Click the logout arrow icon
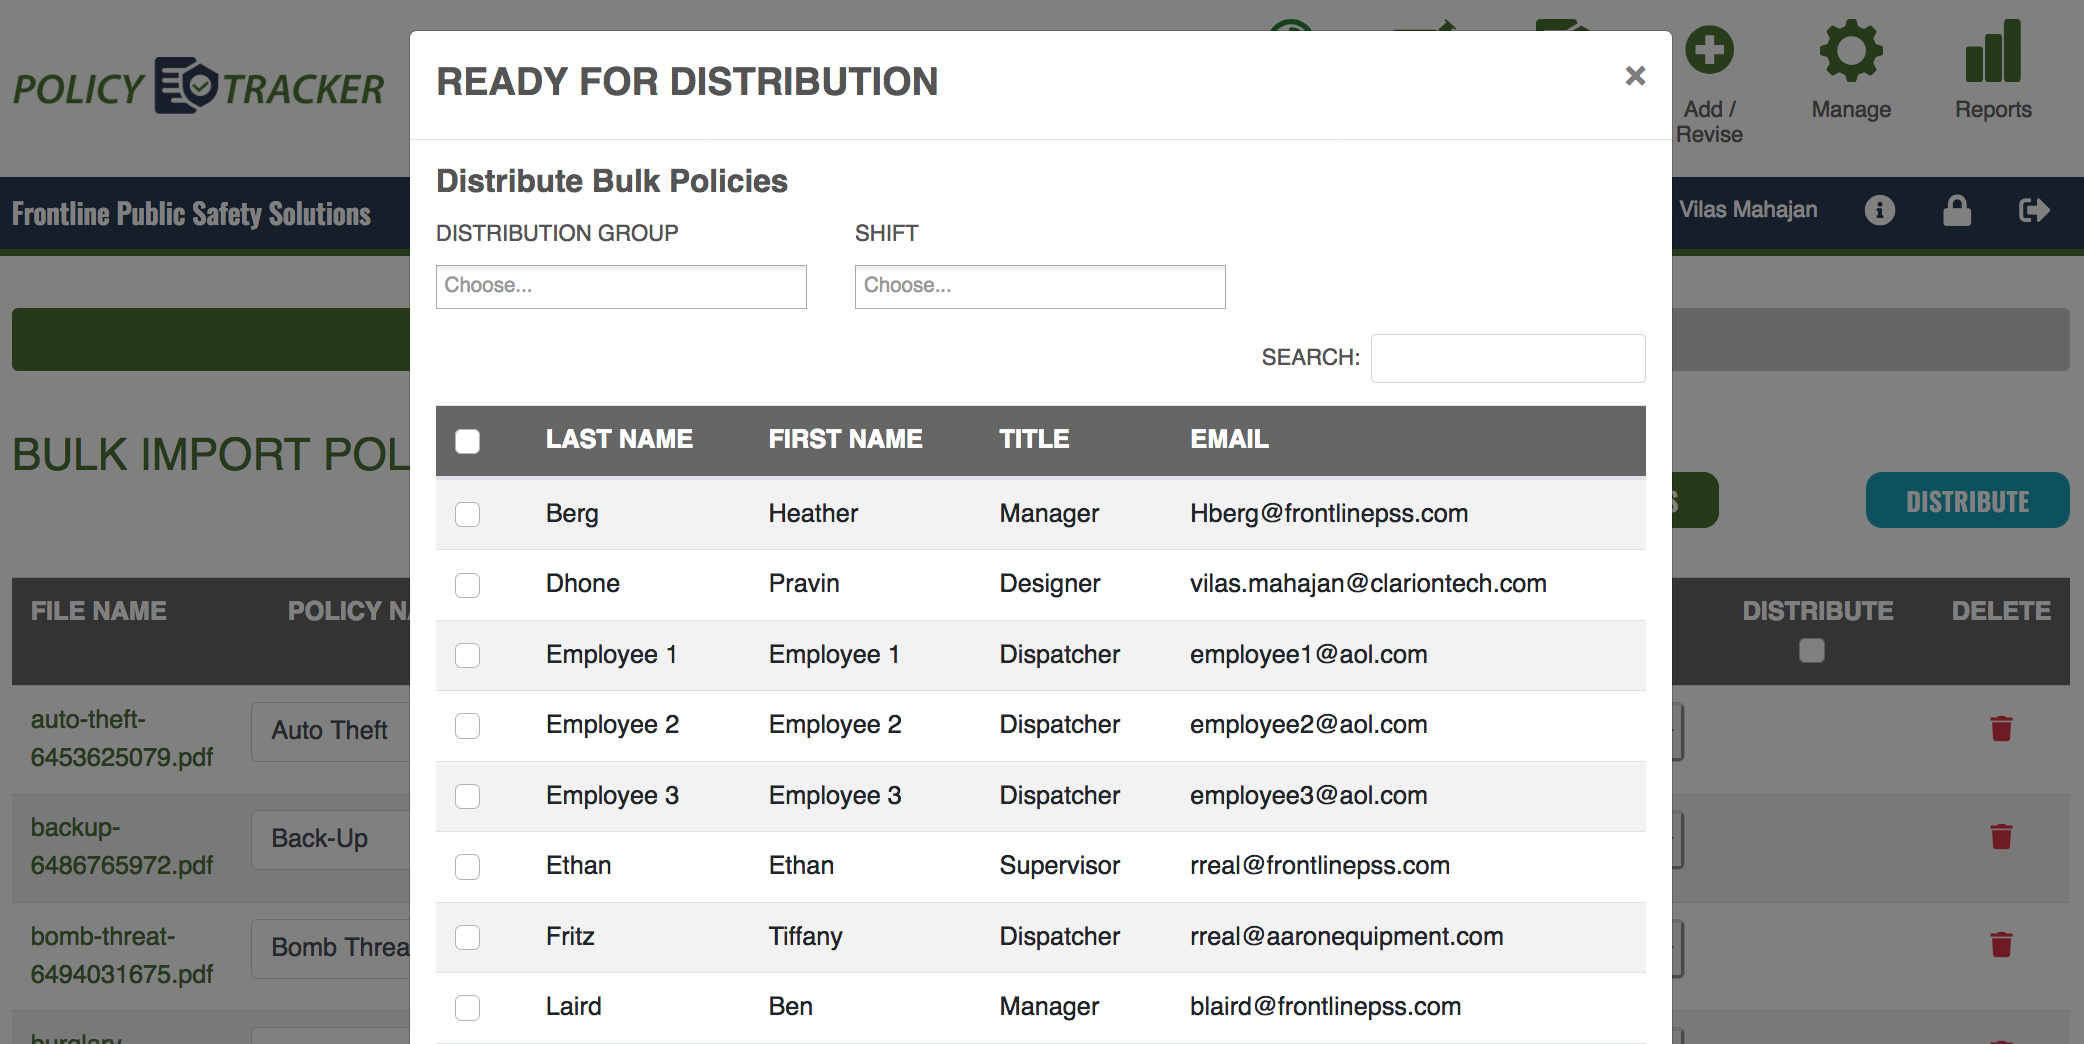2084x1044 pixels. 2033,211
